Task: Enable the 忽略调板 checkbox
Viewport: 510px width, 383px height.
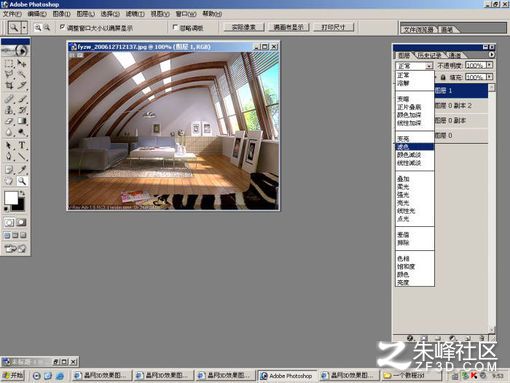Action: (x=175, y=27)
